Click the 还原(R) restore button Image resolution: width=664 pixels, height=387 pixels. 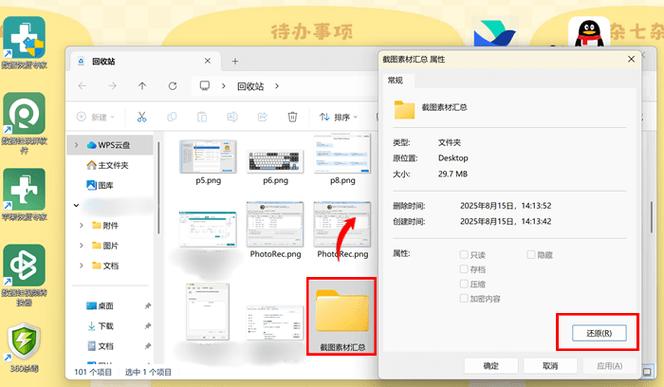pos(599,333)
